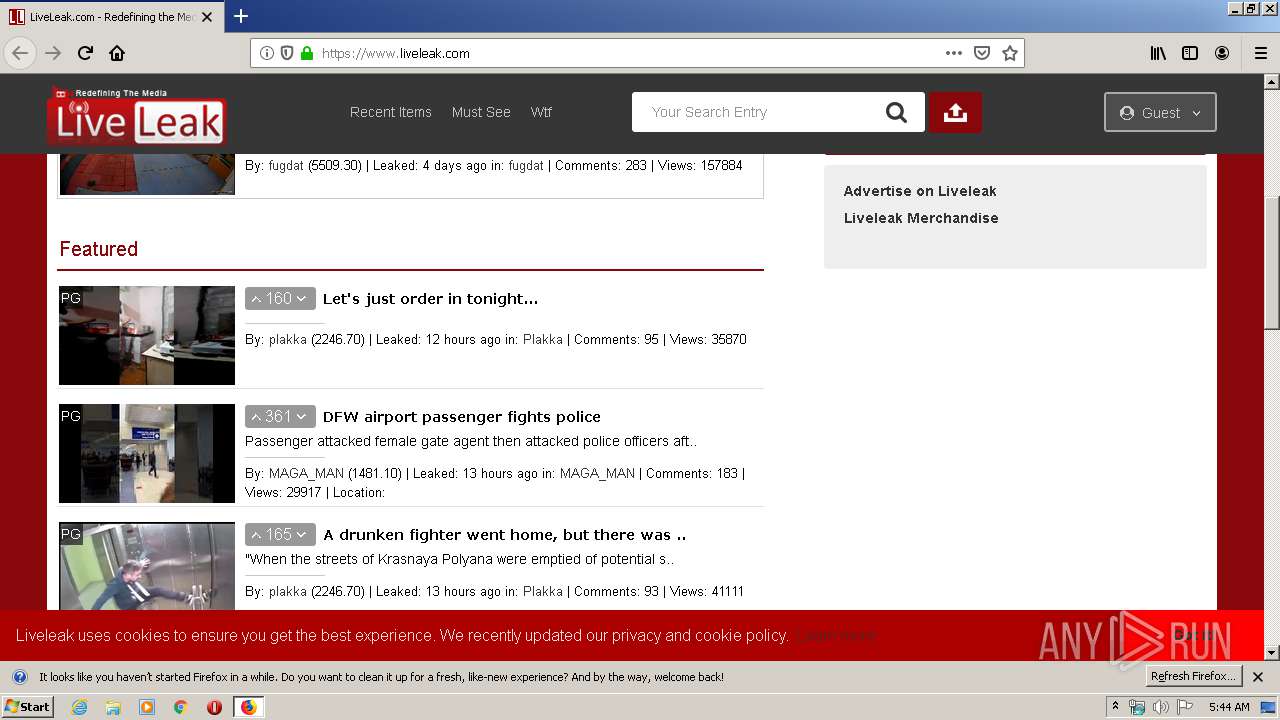This screenshot has width=1280, height=720.
Task: Submit search with the magnifier icon
Action: tap(896, 112)
